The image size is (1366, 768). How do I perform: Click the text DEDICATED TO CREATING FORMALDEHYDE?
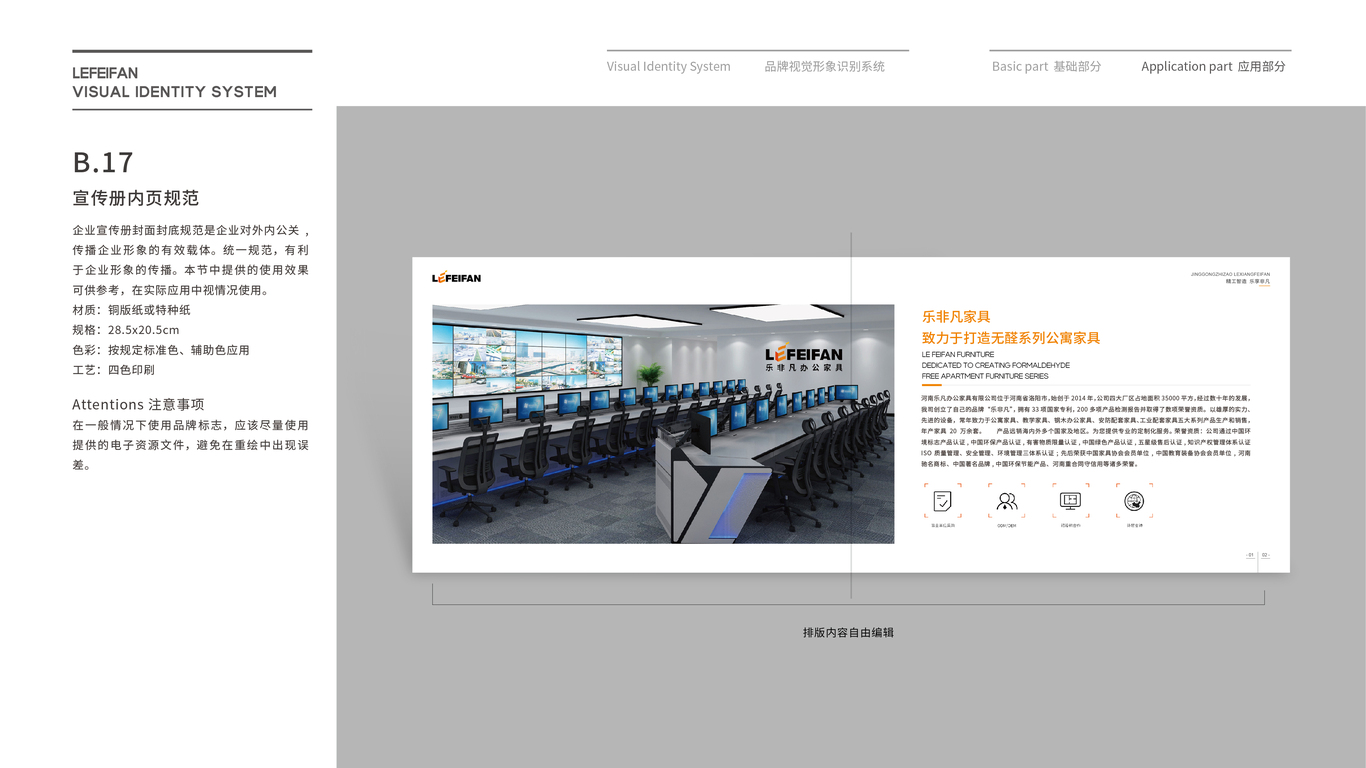tap(996, 366)
